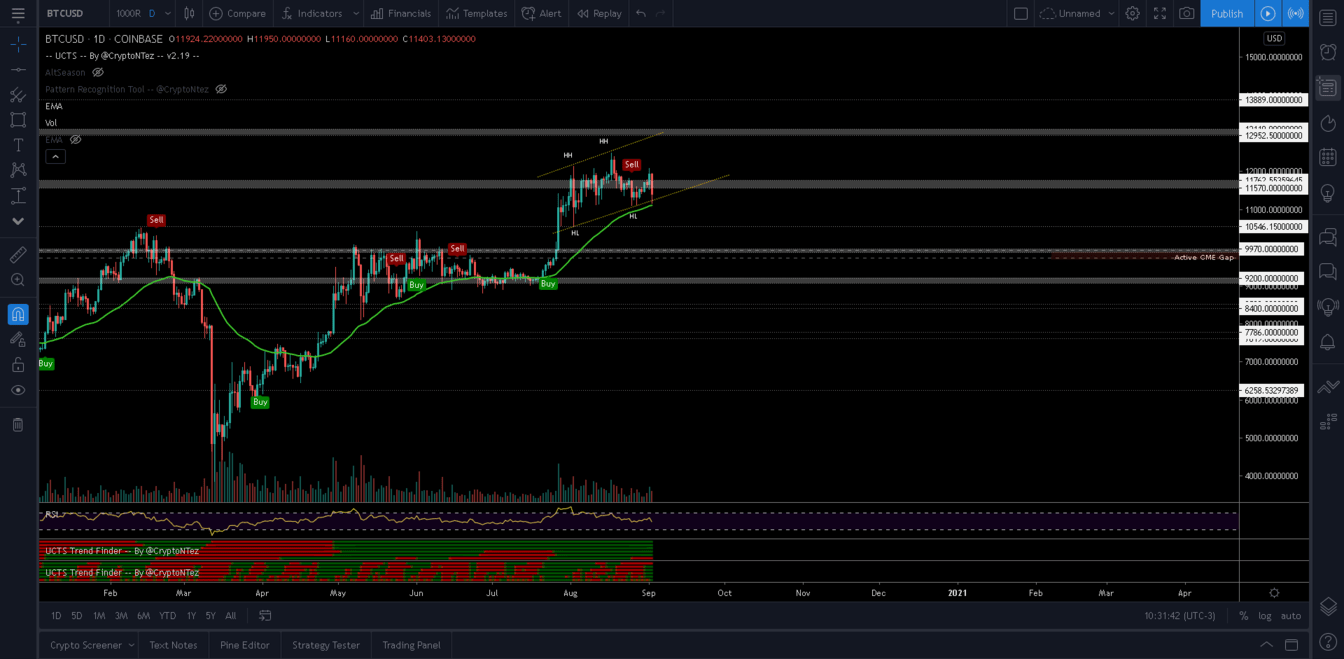Open the Unnamed layout dropdown
This screenshot has height=659, width=1344.
(x=1076, y=13)
